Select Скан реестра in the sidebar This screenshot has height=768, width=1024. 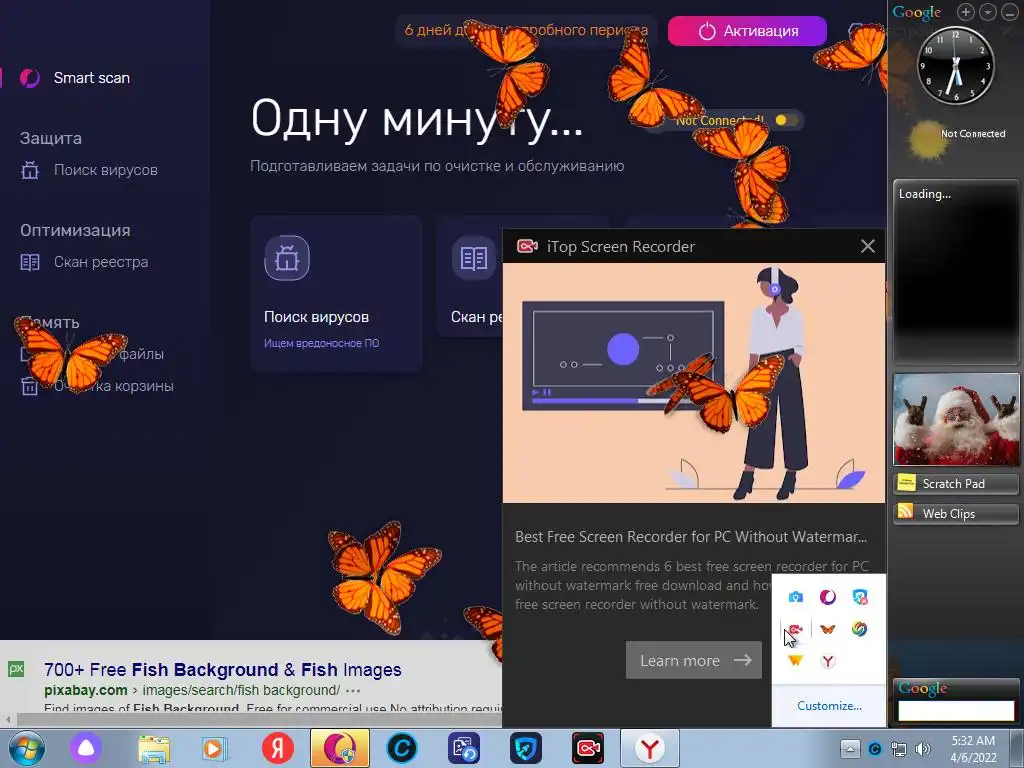click(101, 262)
